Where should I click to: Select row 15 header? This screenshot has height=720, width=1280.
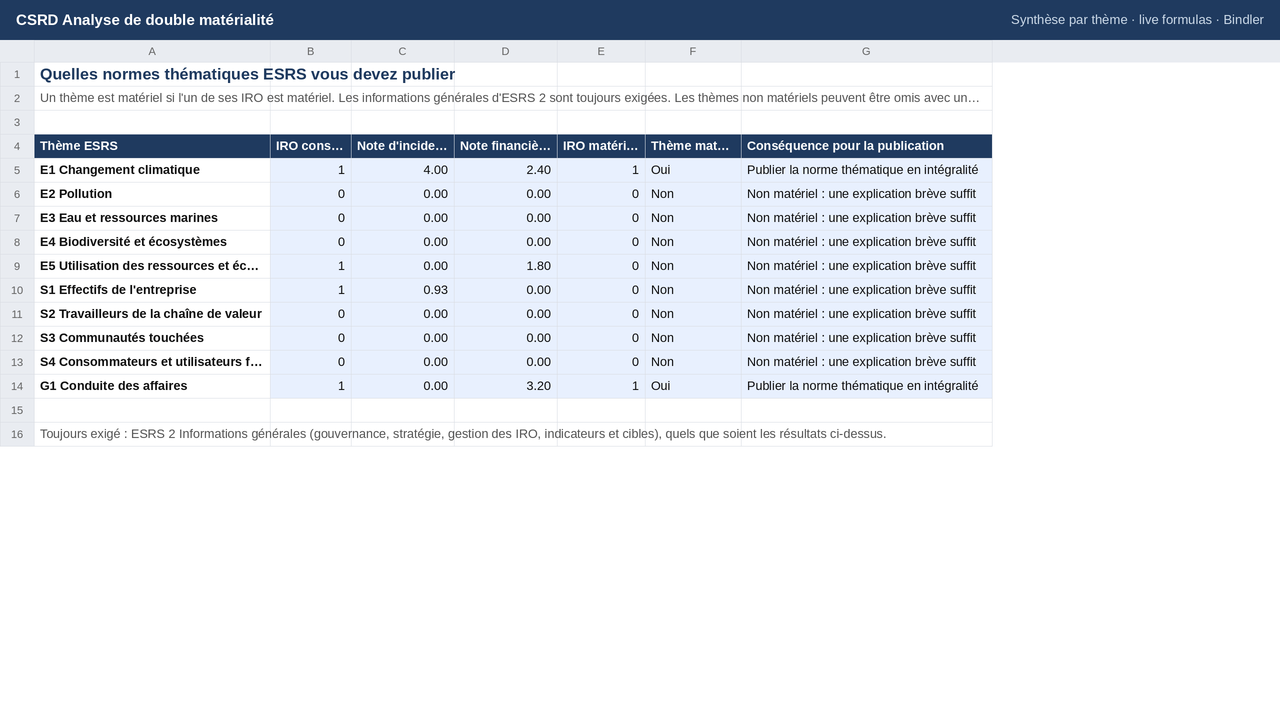pyautogui.click(x=17, y=410)
